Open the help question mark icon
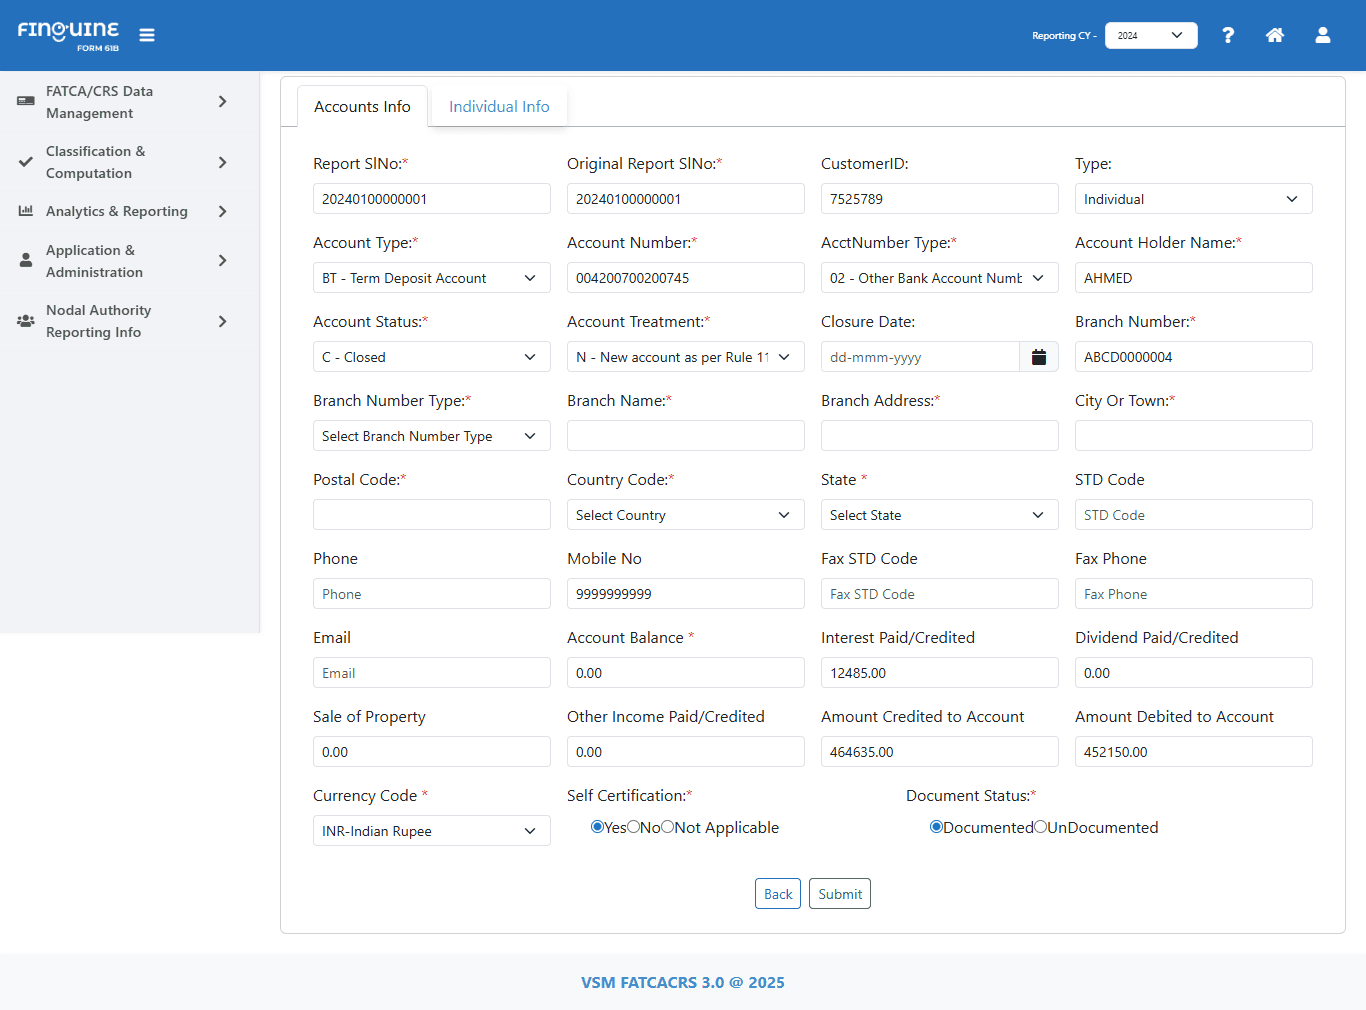Screen dimensions: 1366x1010 (1228, 35)
